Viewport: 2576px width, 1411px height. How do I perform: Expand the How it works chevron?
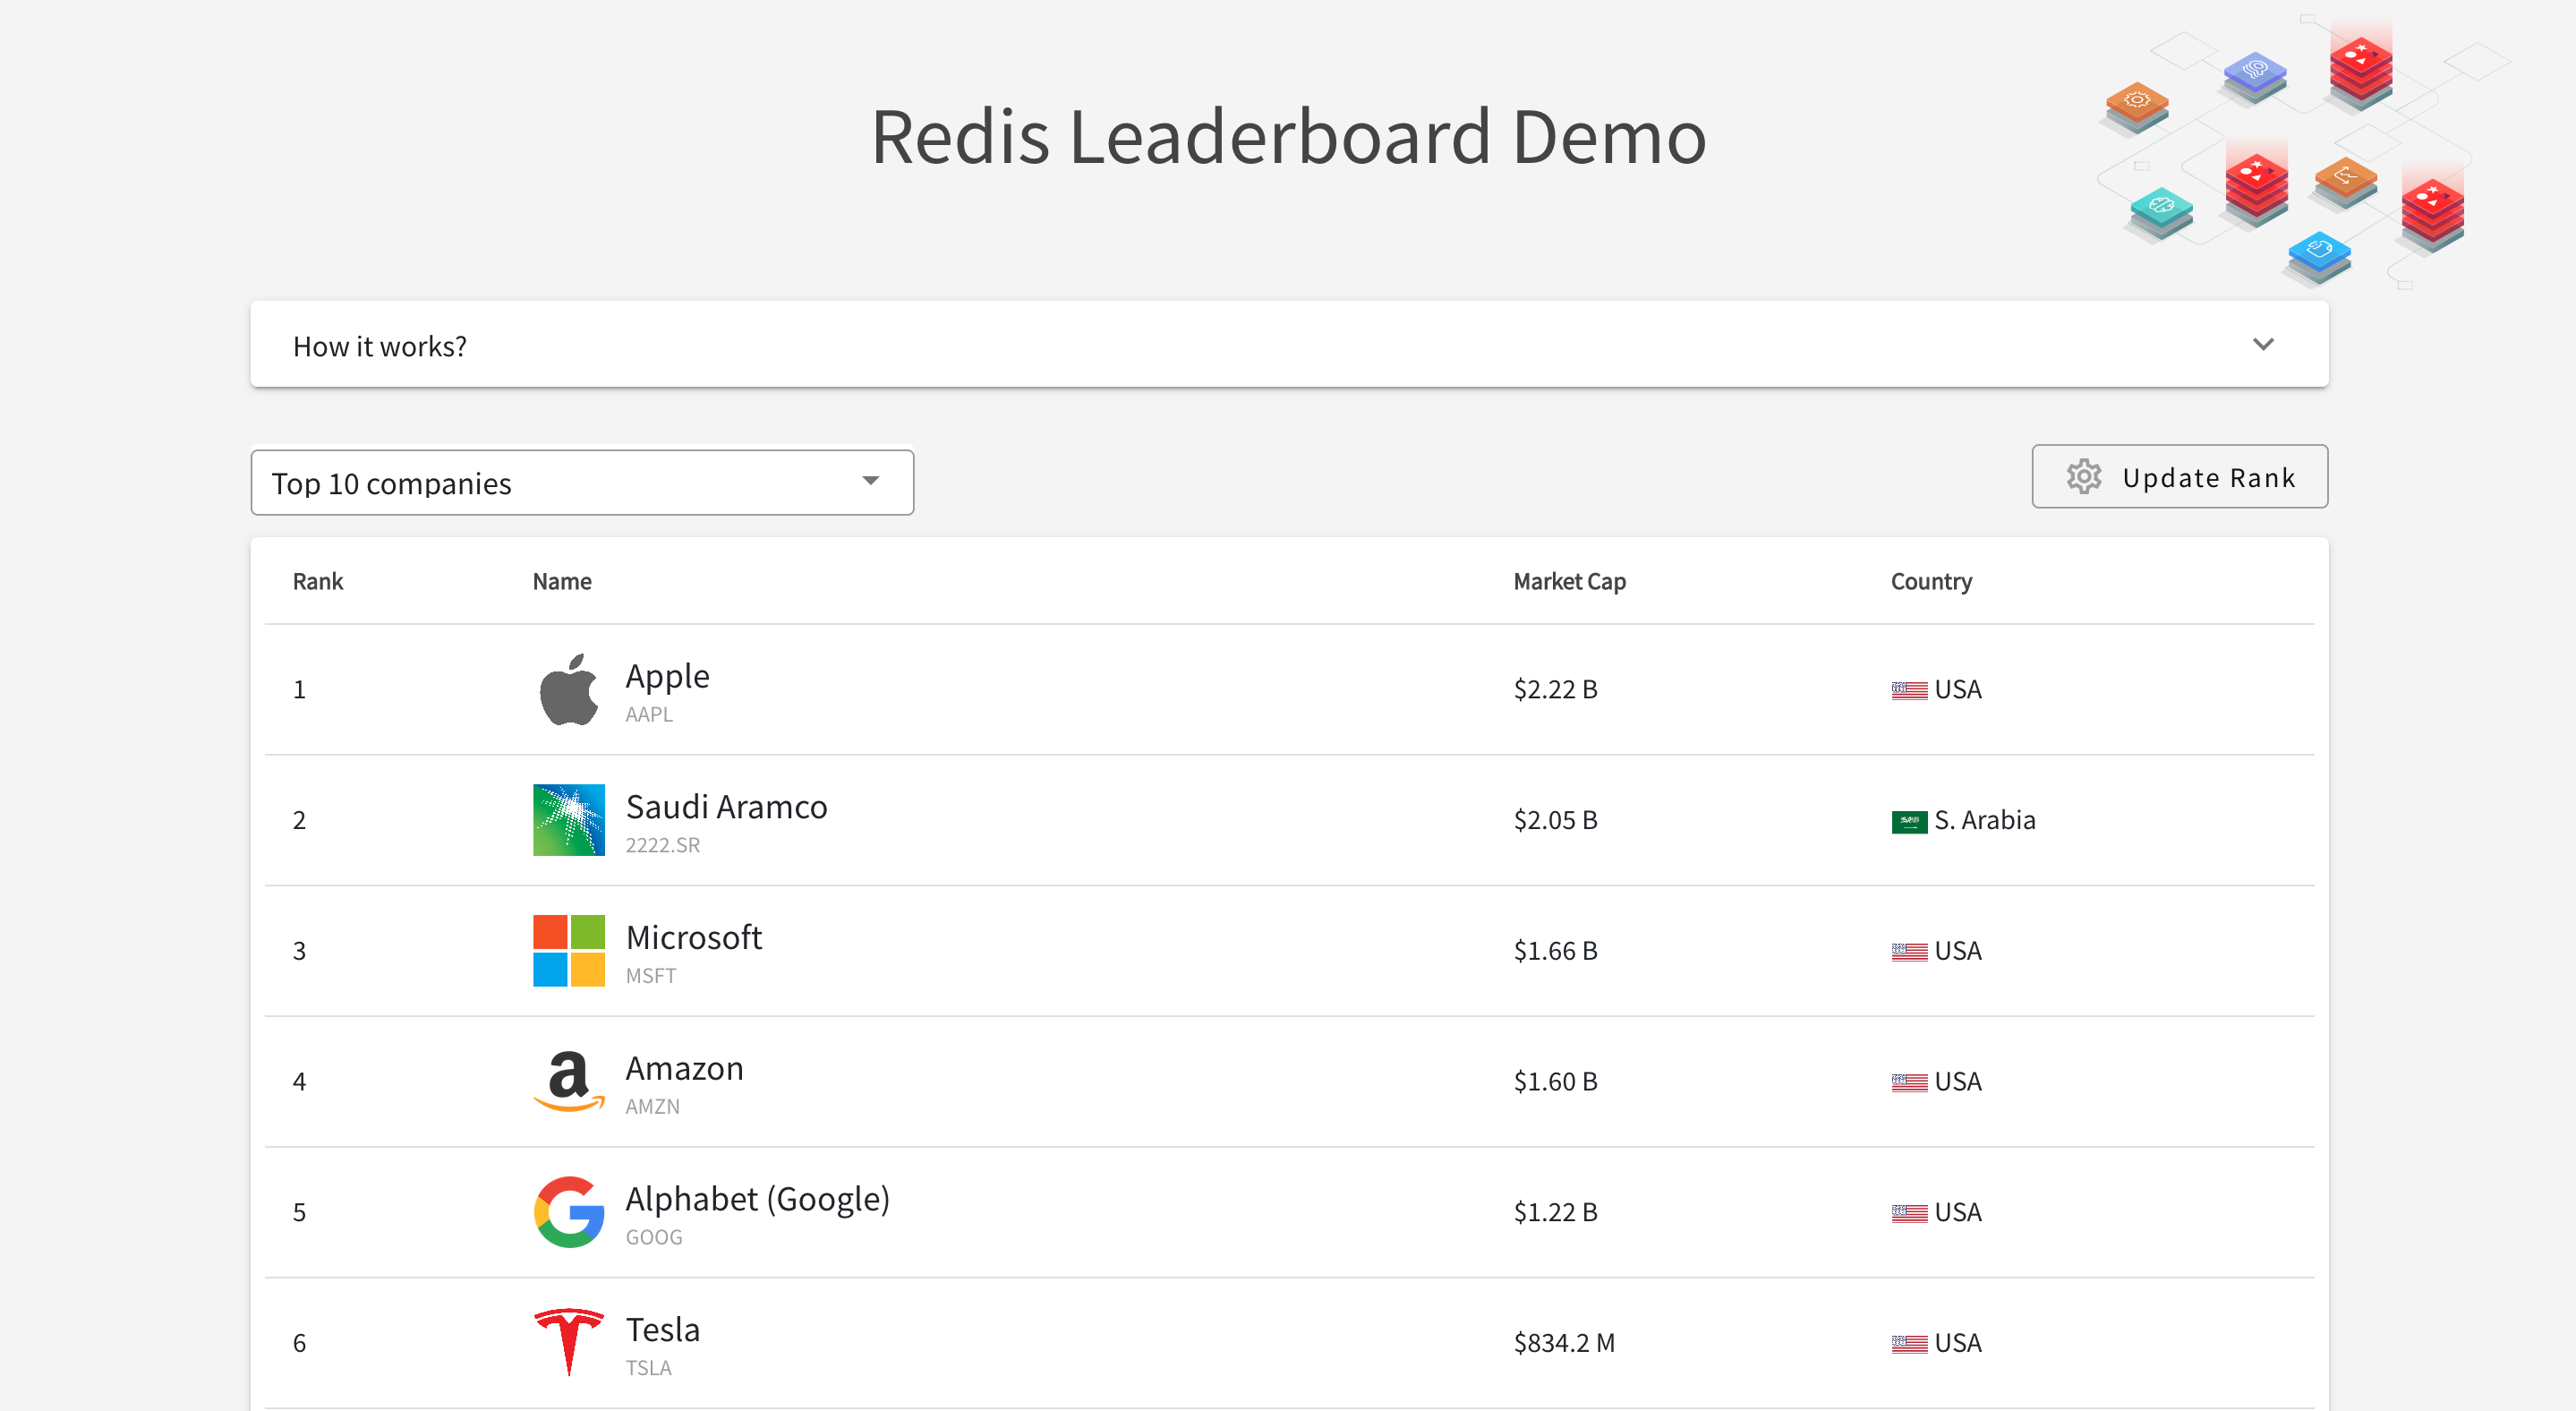point(2263,344)
